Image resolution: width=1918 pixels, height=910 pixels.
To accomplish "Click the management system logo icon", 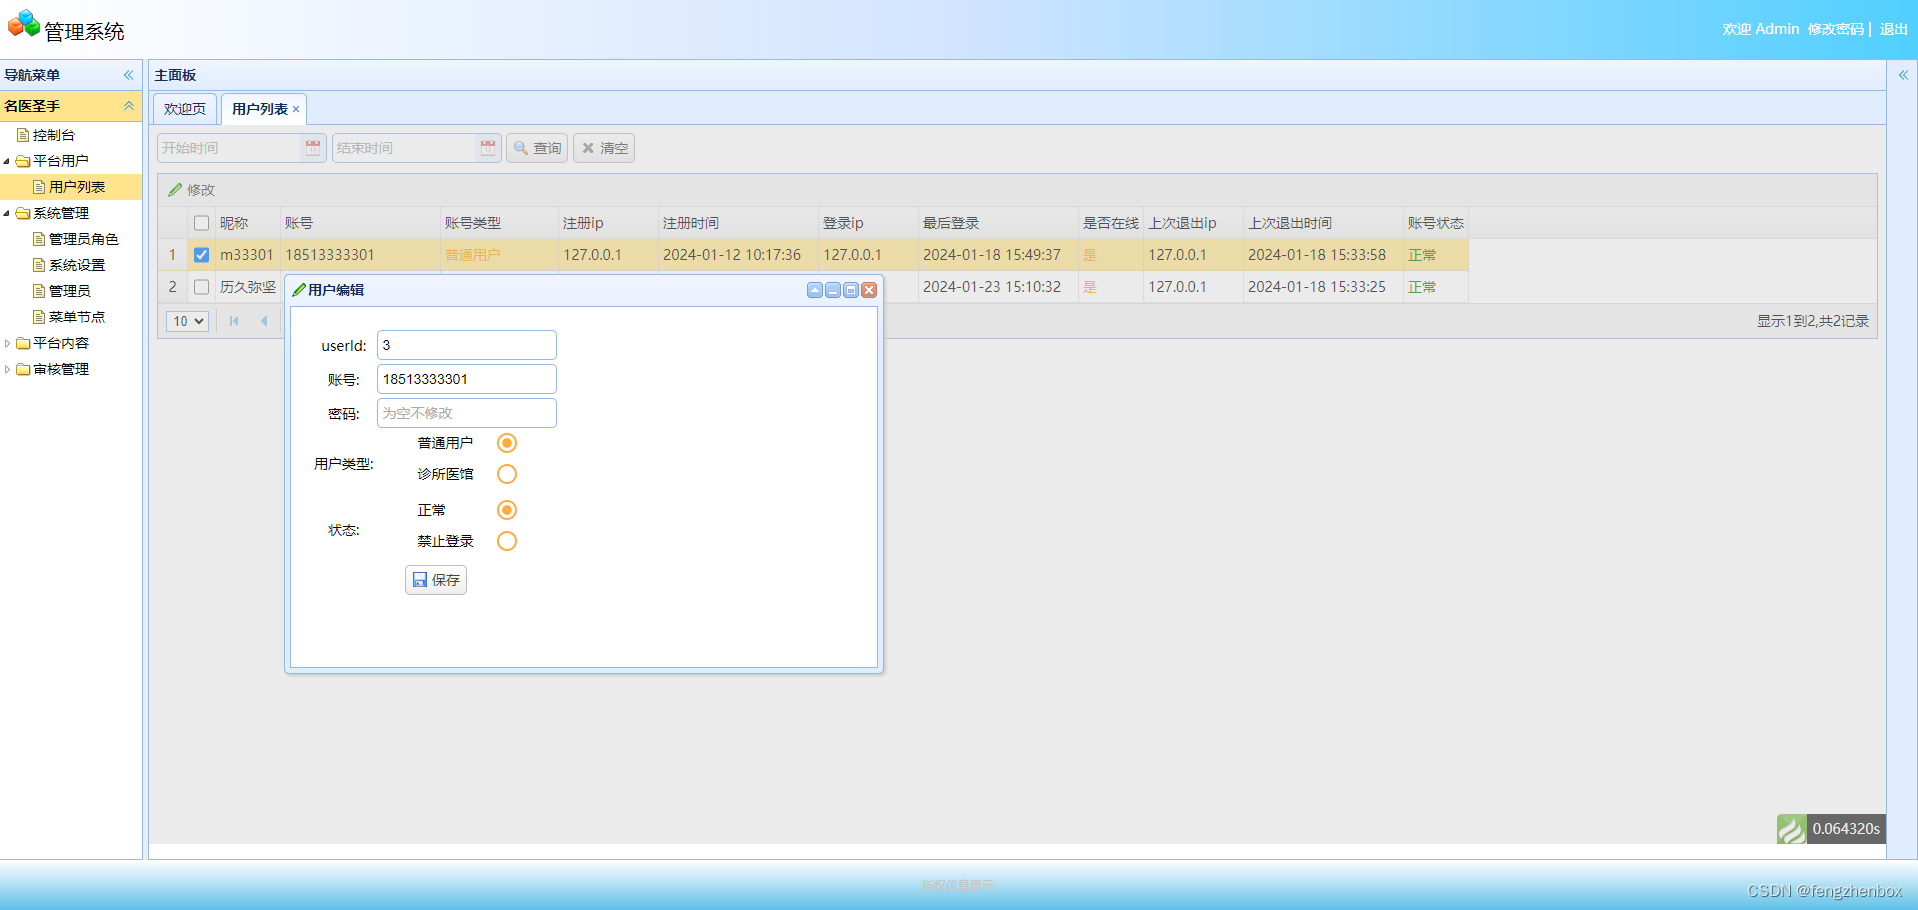I will [24, 24].
